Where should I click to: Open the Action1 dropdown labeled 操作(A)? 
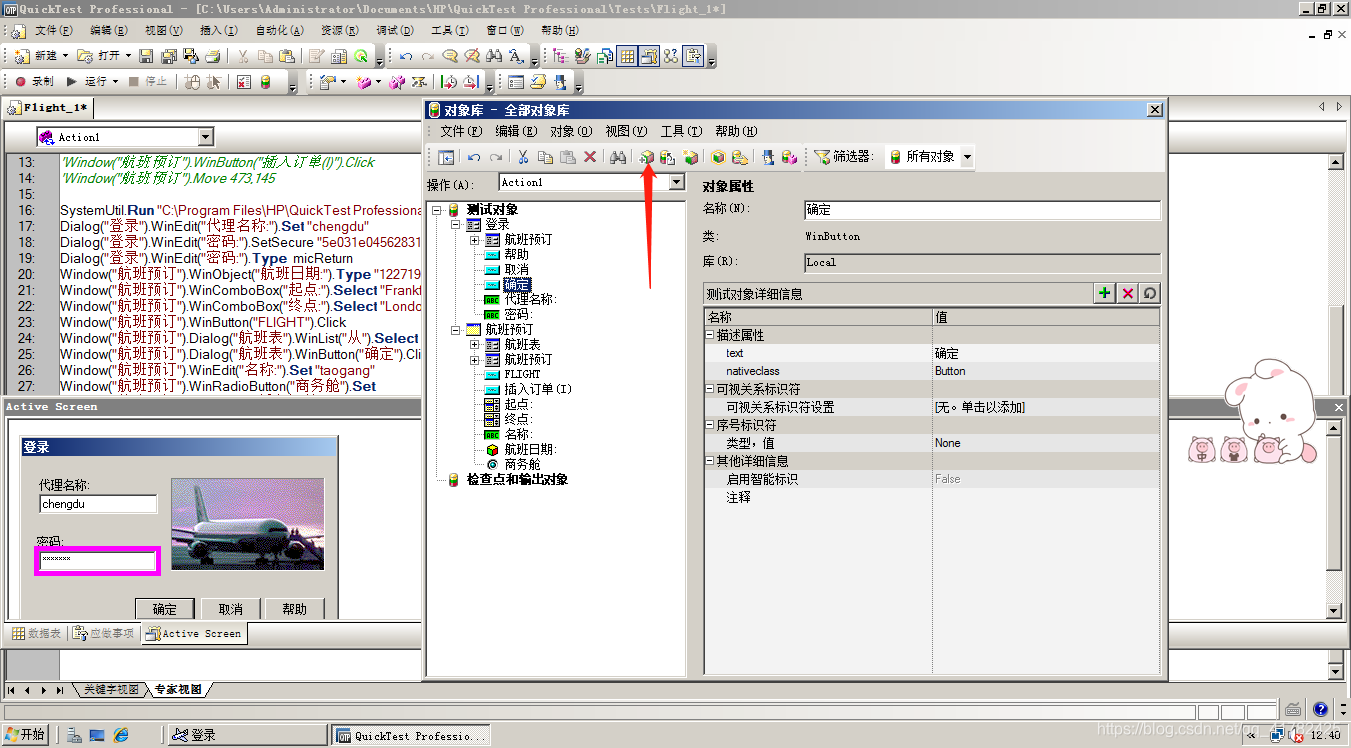click(x=677, y=182)
